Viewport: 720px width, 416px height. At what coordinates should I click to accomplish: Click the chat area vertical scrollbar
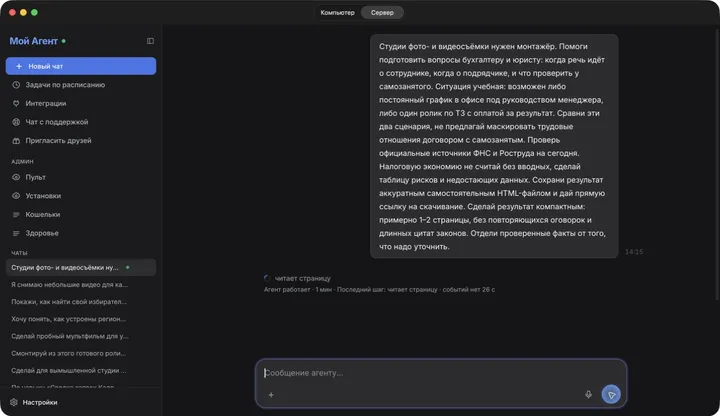pyautogui.click(x=717, y=163)
